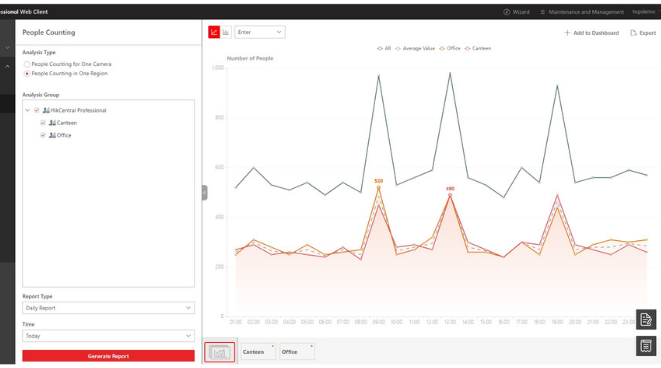The width and height of the screenshot is (661, 368).
Task: Collapse sidebar section with up chevron
Action: click(7, 66)
